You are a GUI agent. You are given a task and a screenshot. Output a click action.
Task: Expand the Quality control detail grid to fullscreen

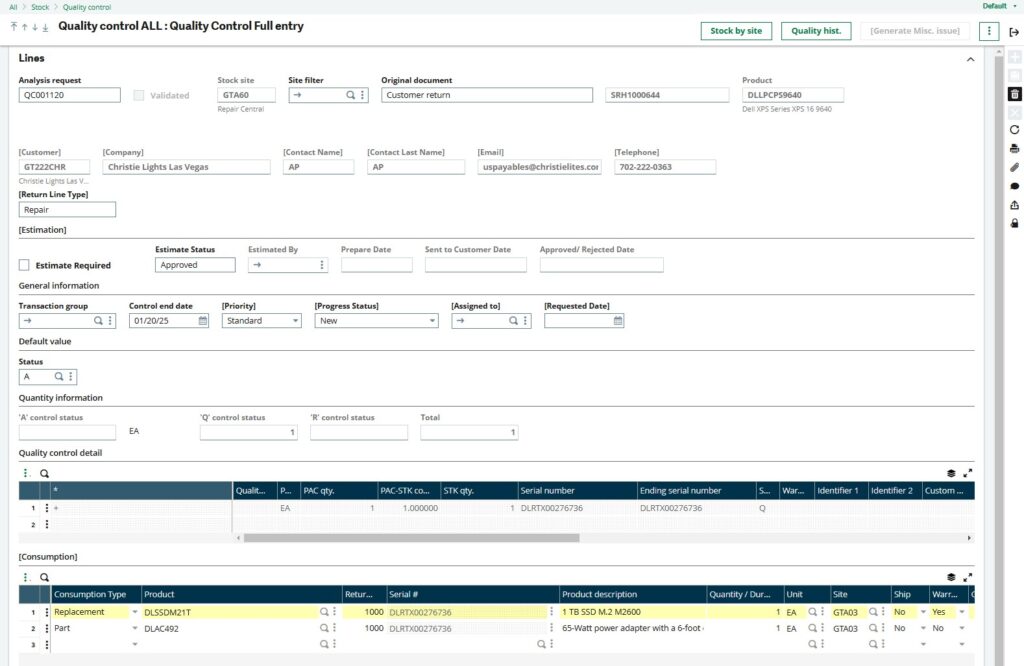(967, 473)
